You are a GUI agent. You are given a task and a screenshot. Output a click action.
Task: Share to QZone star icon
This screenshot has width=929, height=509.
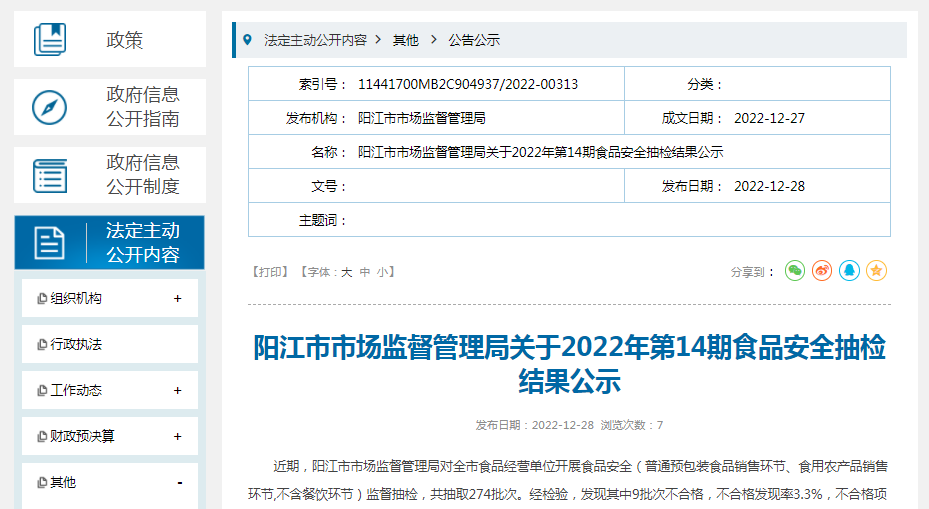[x=876, y=271]
